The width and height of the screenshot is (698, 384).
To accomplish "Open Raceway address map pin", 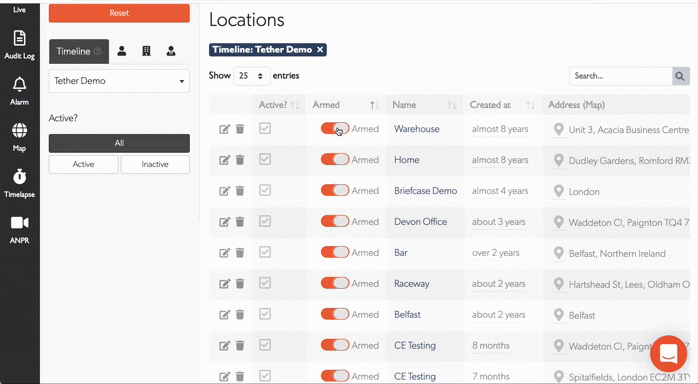I will 558,284.
